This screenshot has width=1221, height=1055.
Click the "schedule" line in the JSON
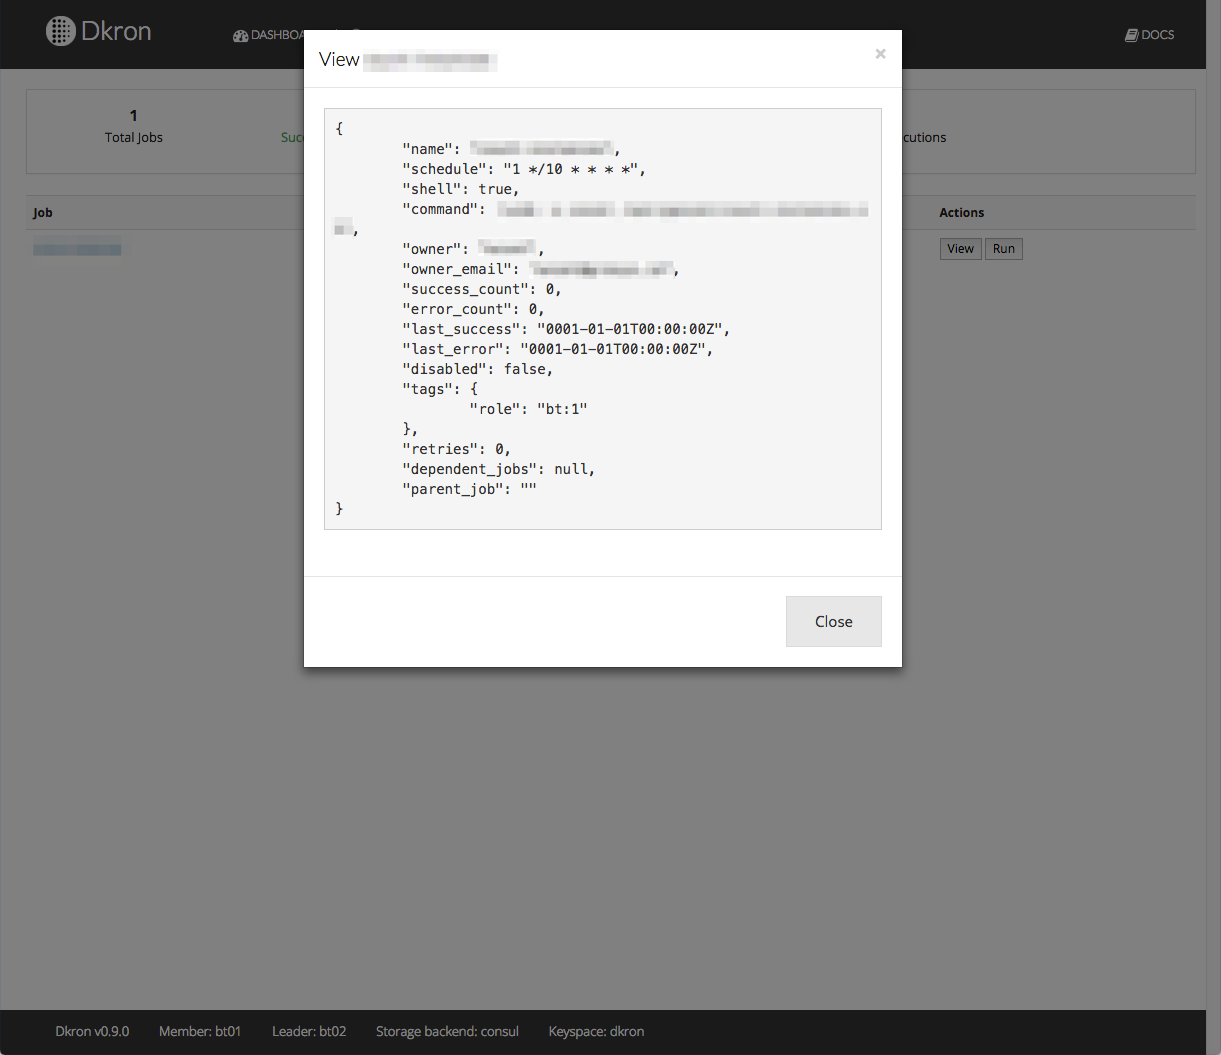pyautogui.click(x=523, y=169)
